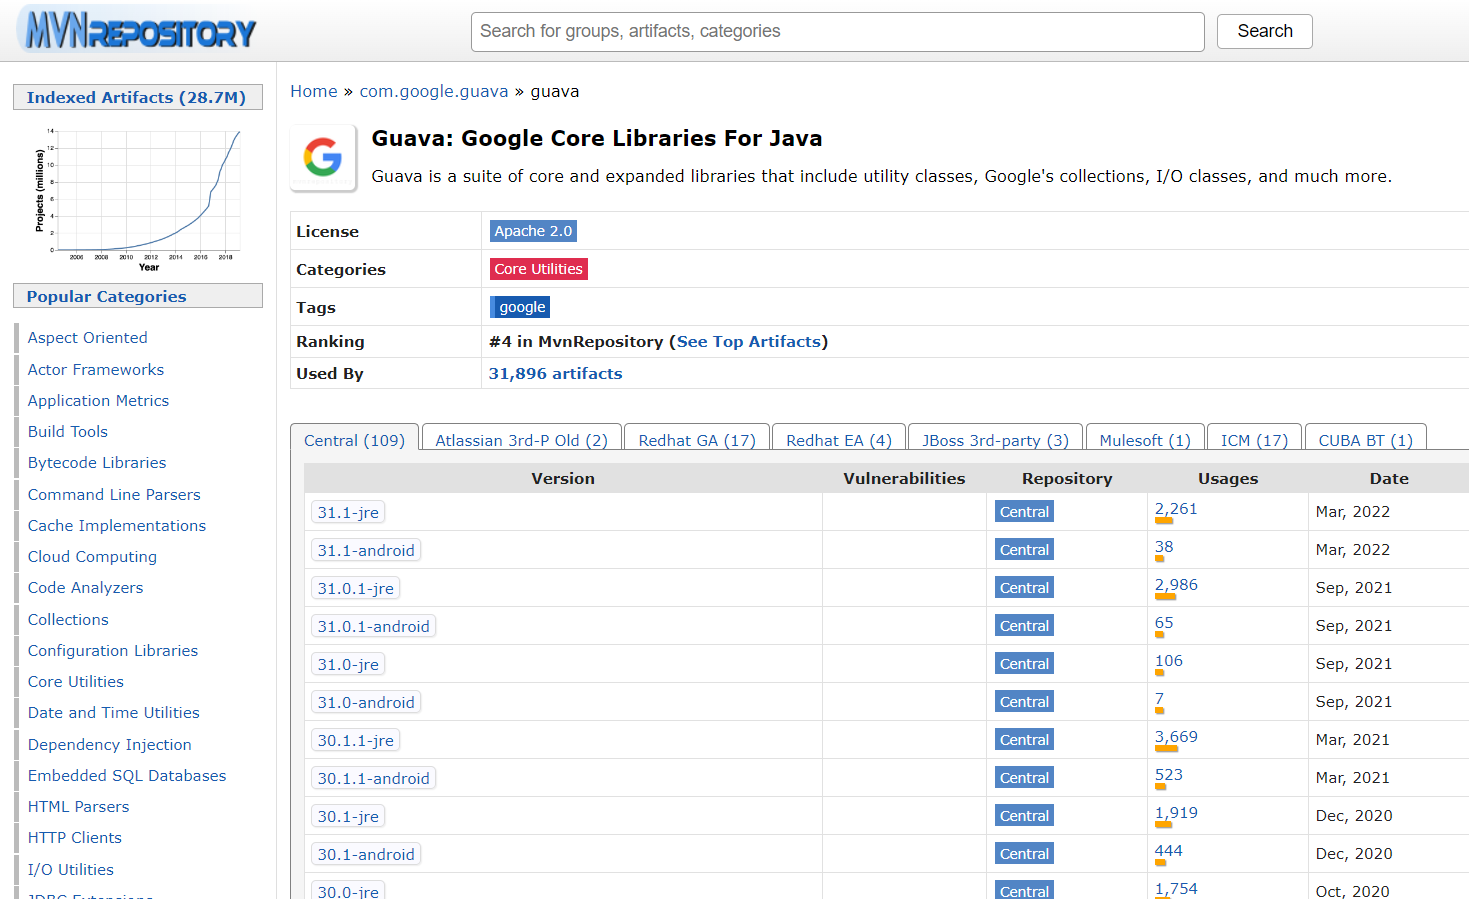The image size is (1469, 899).
Task: Open 444 usages link
Action: (x=1169, y=851)
